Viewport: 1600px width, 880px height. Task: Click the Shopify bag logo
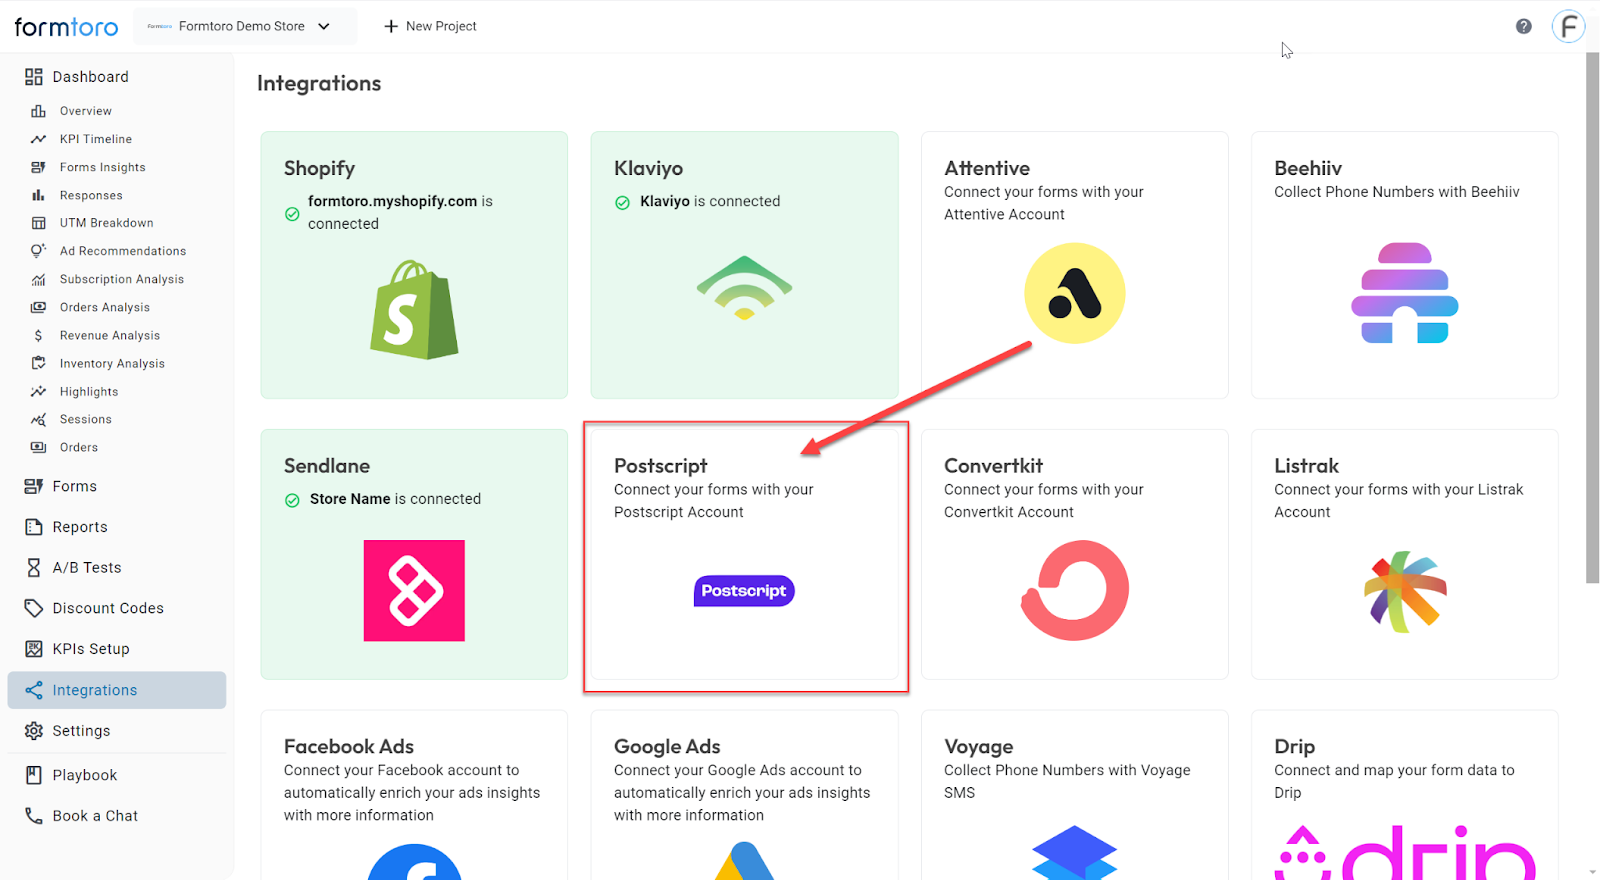414,309
